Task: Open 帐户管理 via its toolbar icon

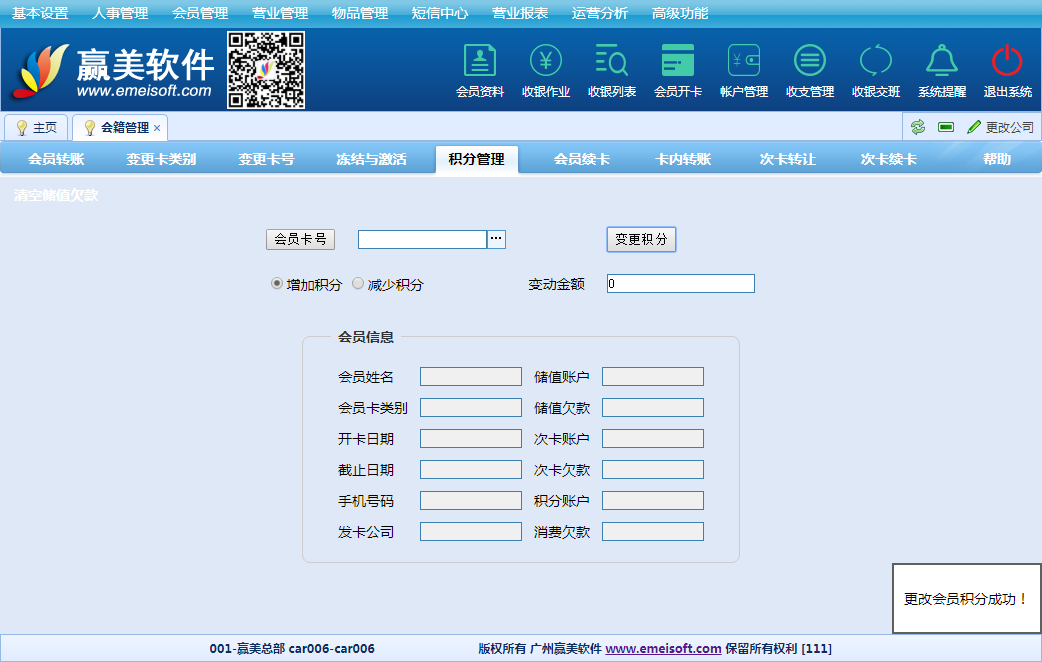Action: point(744,70)
